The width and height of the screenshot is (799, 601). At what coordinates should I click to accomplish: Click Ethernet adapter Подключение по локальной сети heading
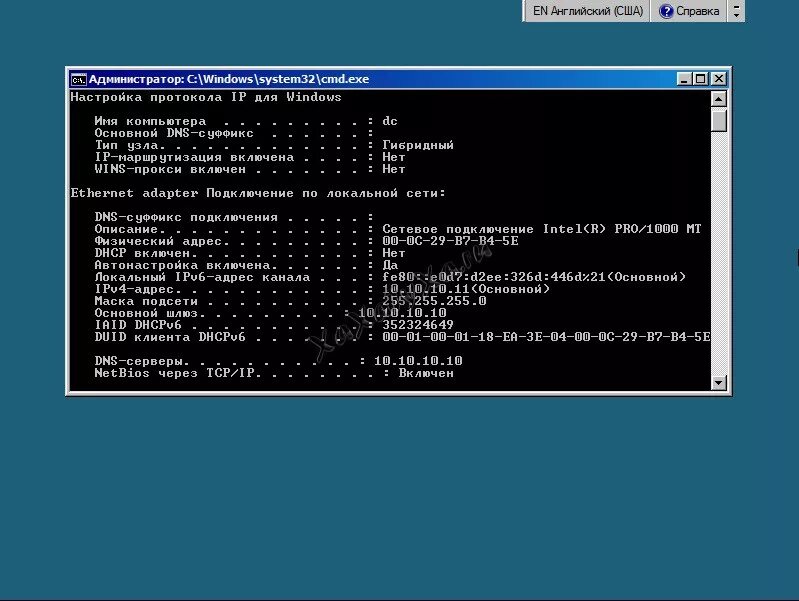258,193
